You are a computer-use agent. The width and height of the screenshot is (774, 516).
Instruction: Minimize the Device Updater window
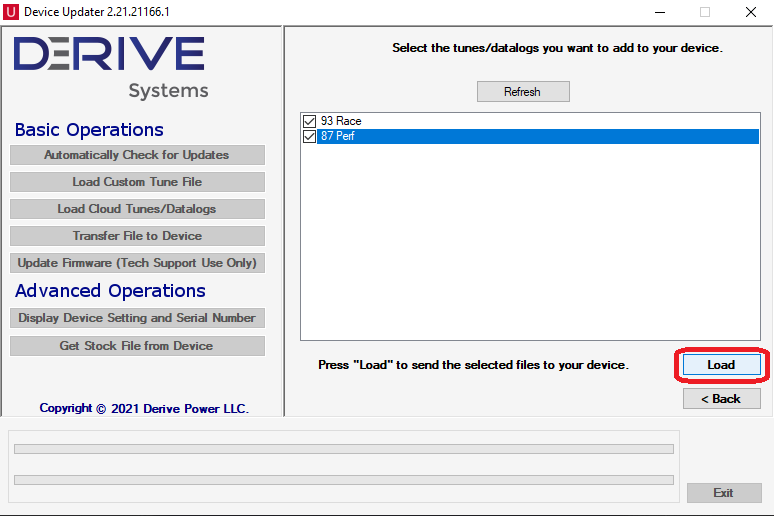(x=660, y=12)
